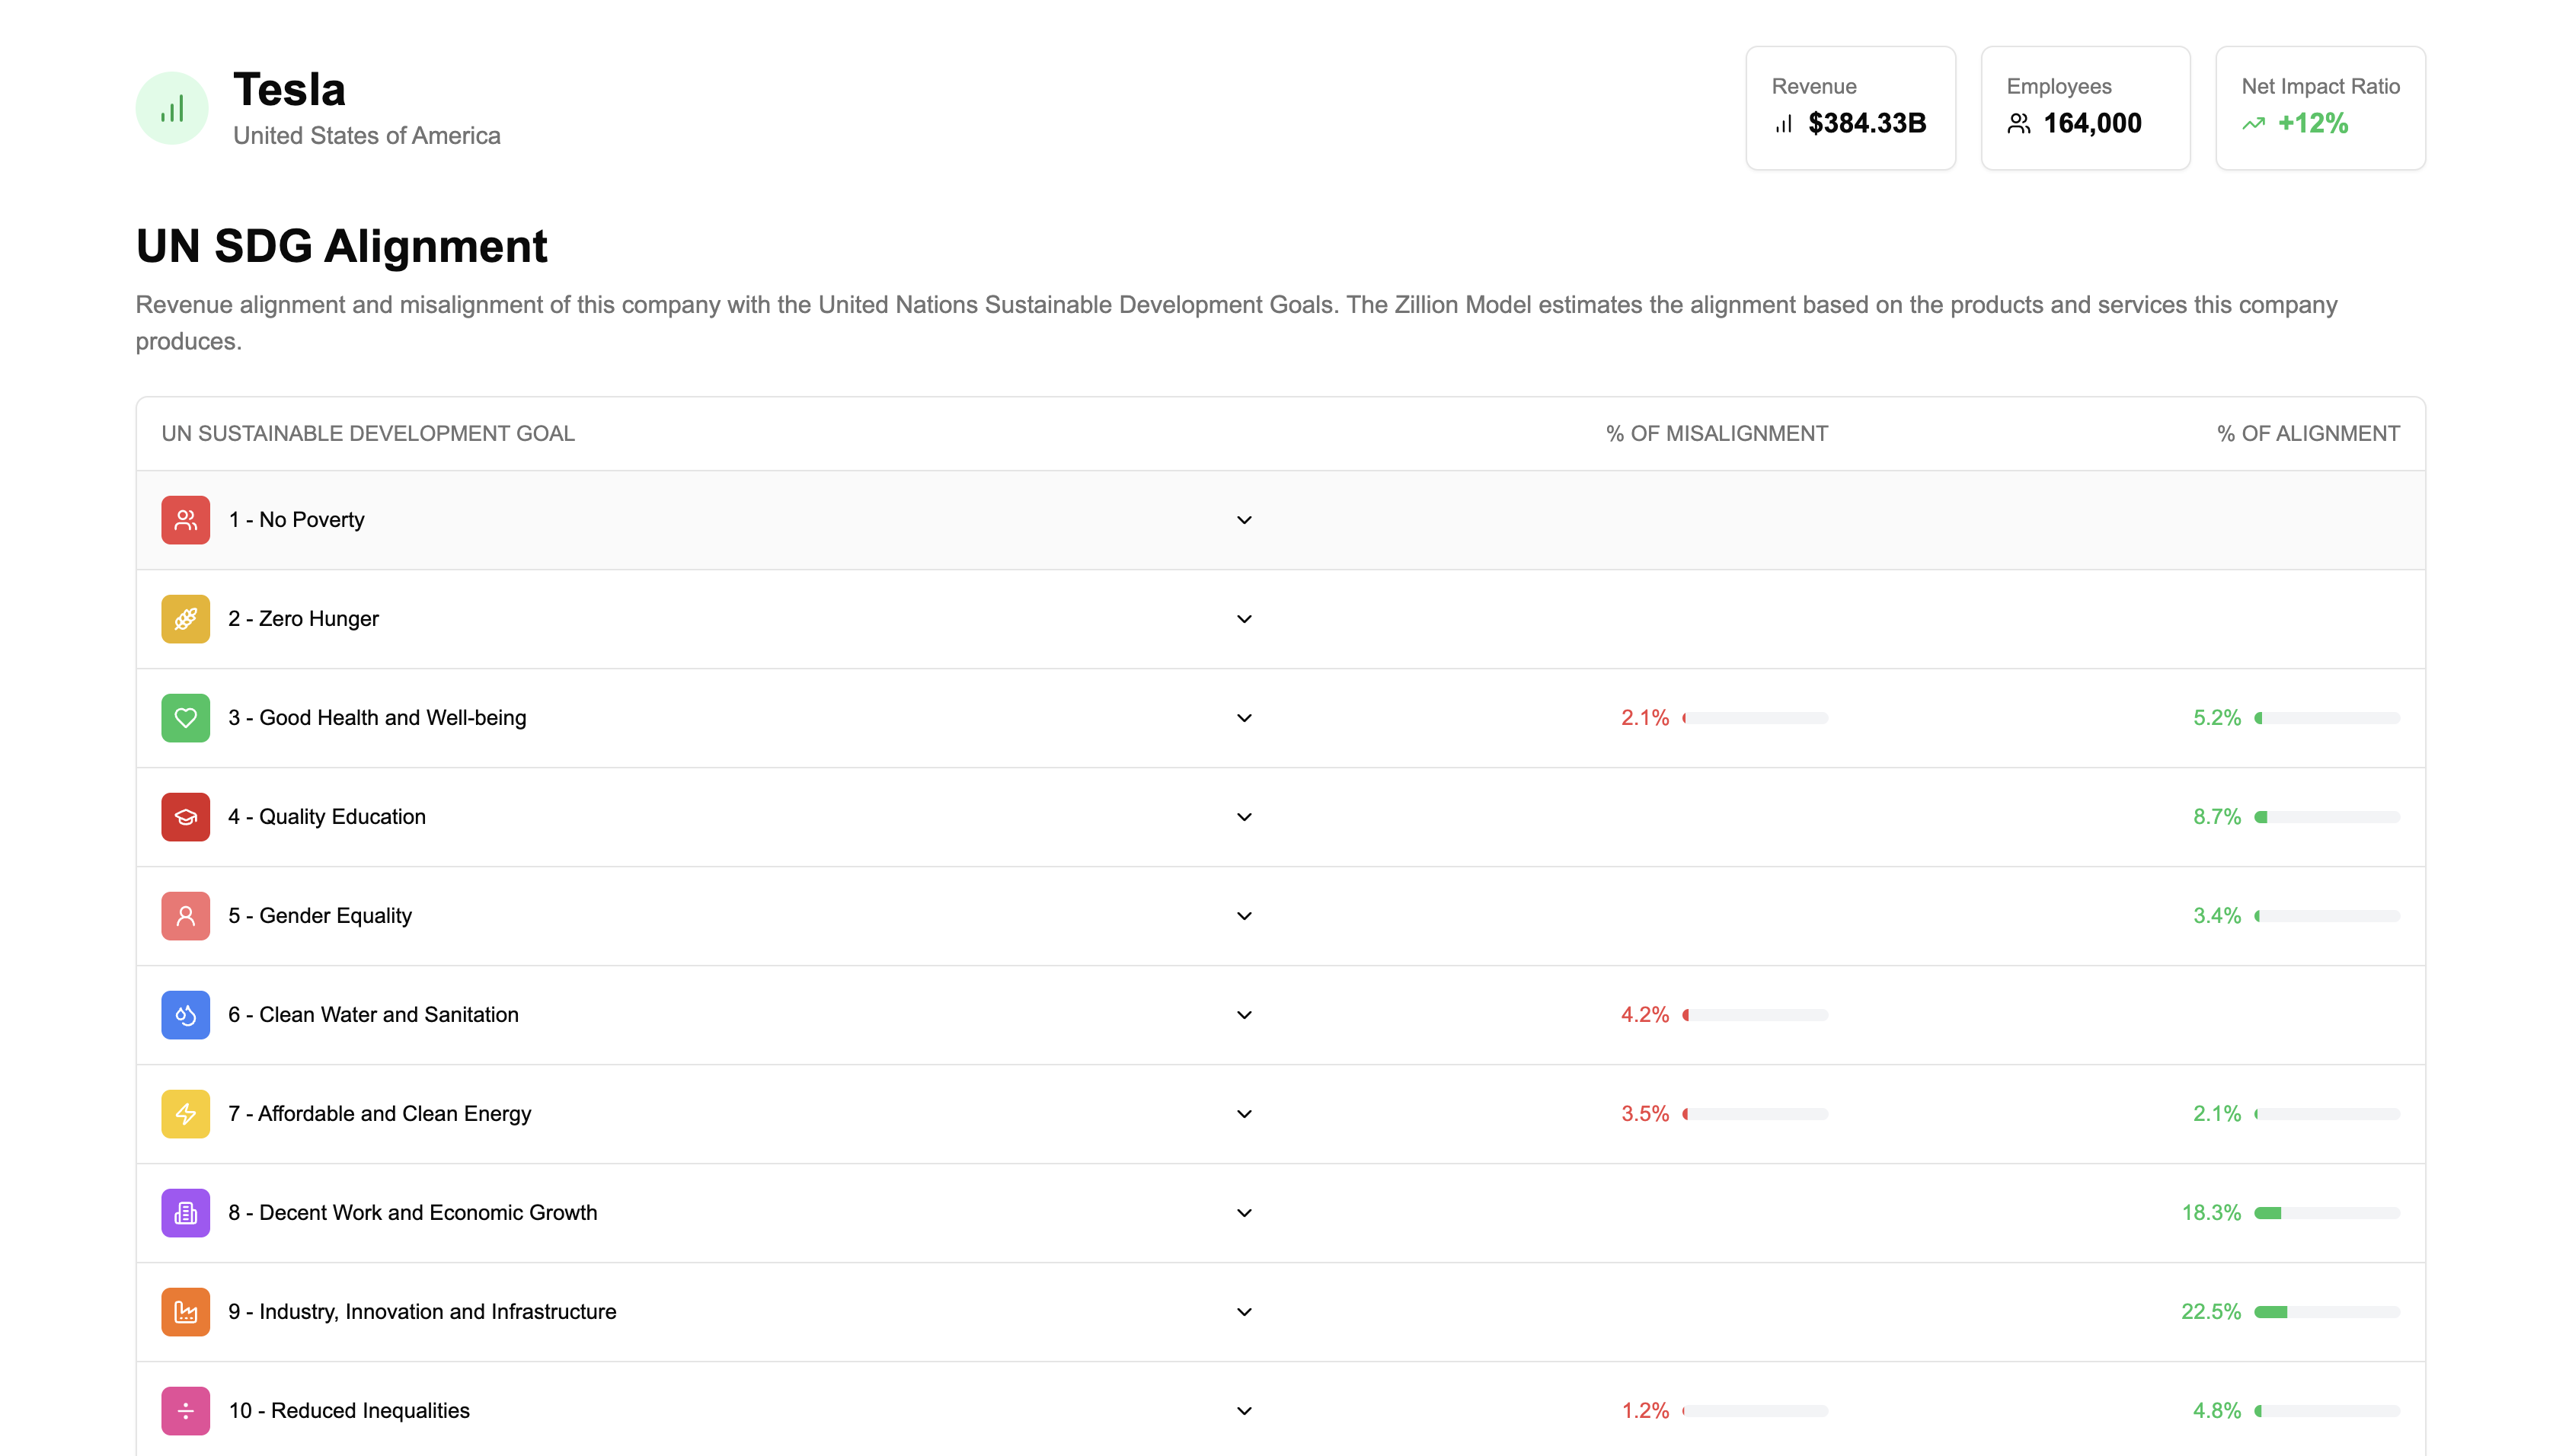Click Good Health alignment 5.2% progress bar
Viewport: 2553px width, 1456px height.
pos(2327,718)
